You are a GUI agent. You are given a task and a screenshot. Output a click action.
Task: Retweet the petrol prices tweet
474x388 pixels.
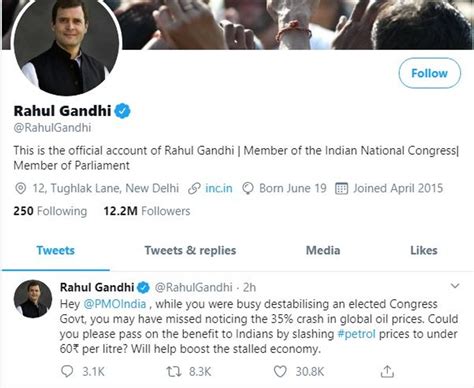point(174,371)
